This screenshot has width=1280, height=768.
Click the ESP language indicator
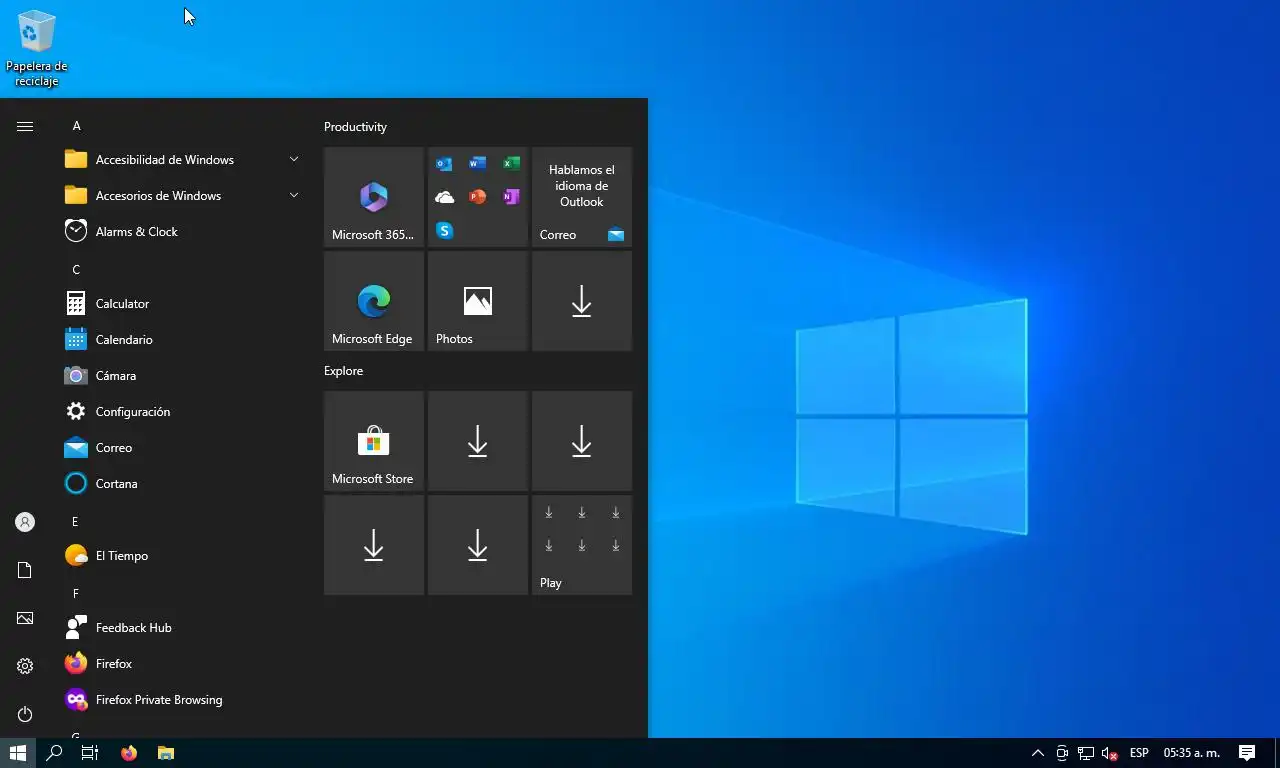1139,753
